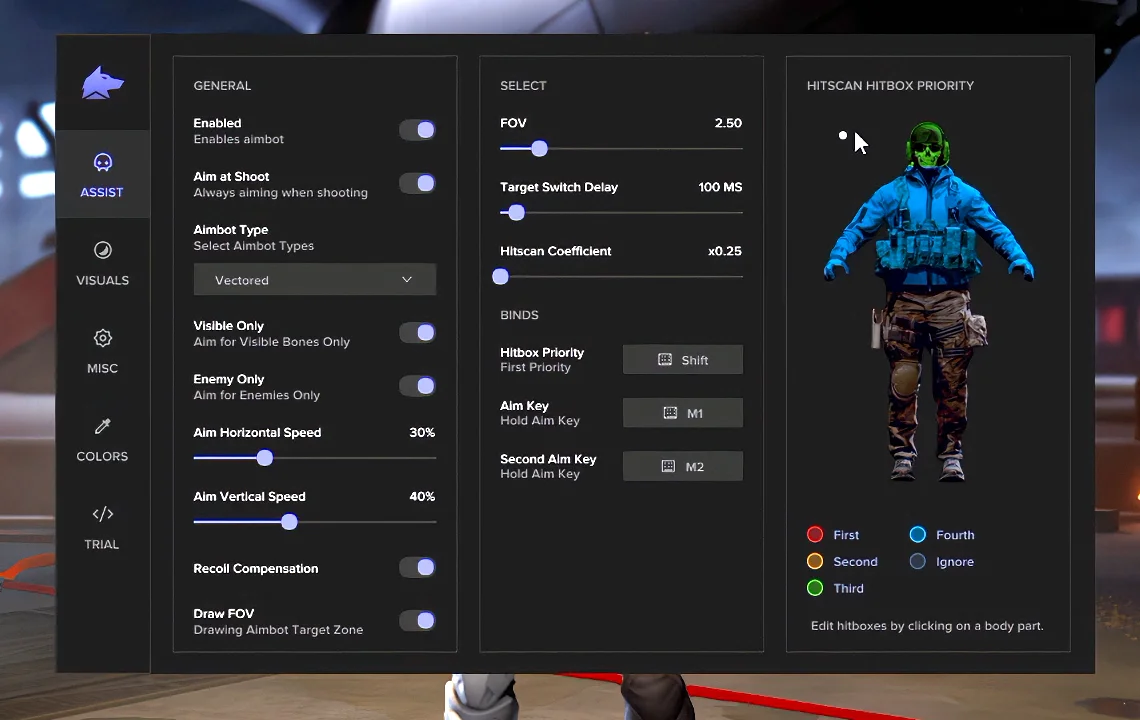Turn off Recoil Compensation
1140x720 pixels.
(x=417, y=567)
